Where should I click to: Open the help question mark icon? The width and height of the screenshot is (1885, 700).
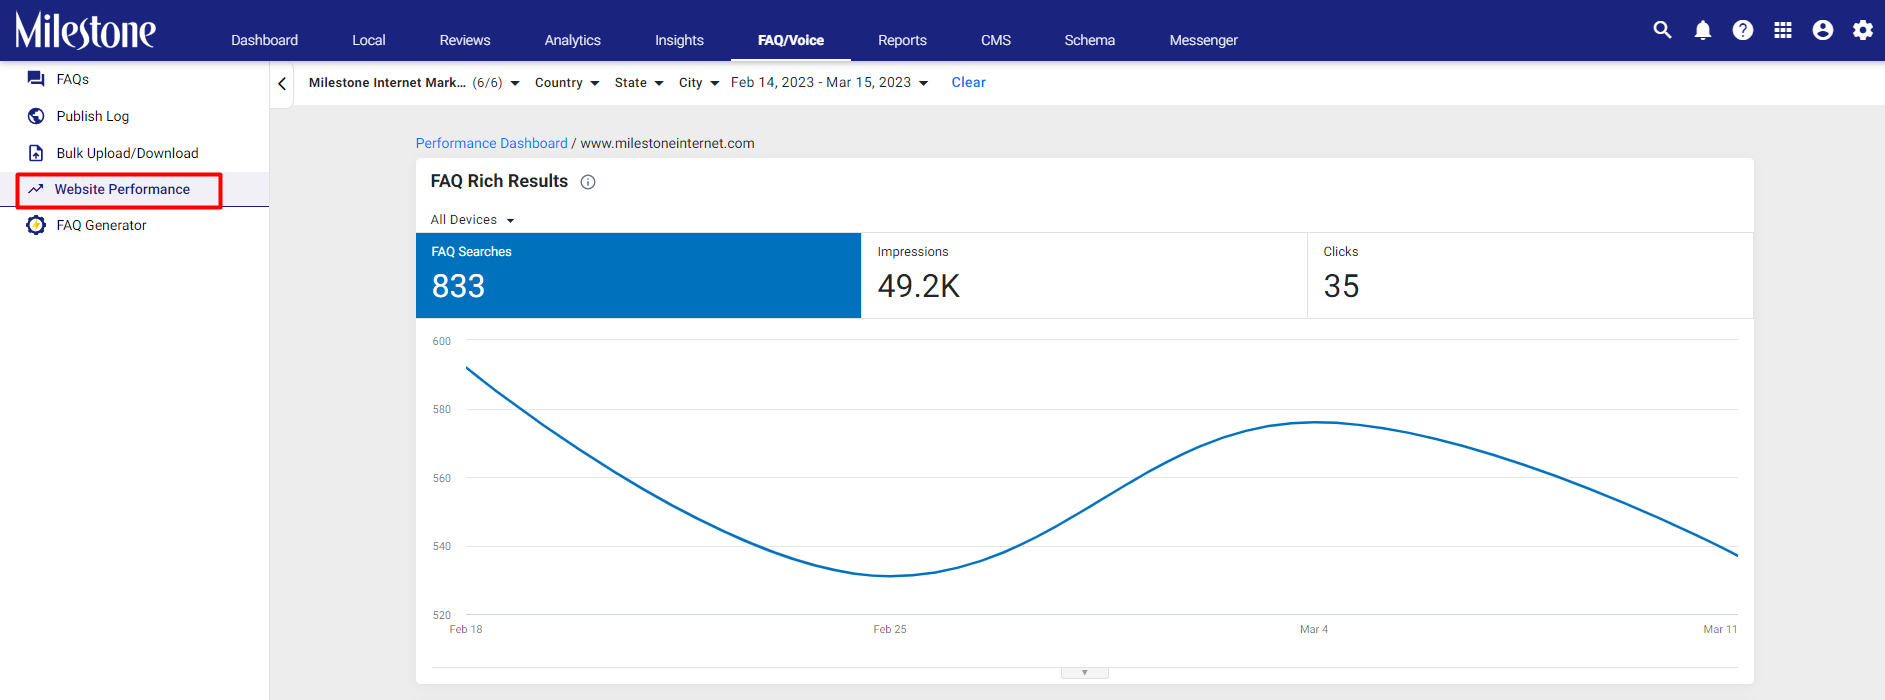tap(1743, 30)
